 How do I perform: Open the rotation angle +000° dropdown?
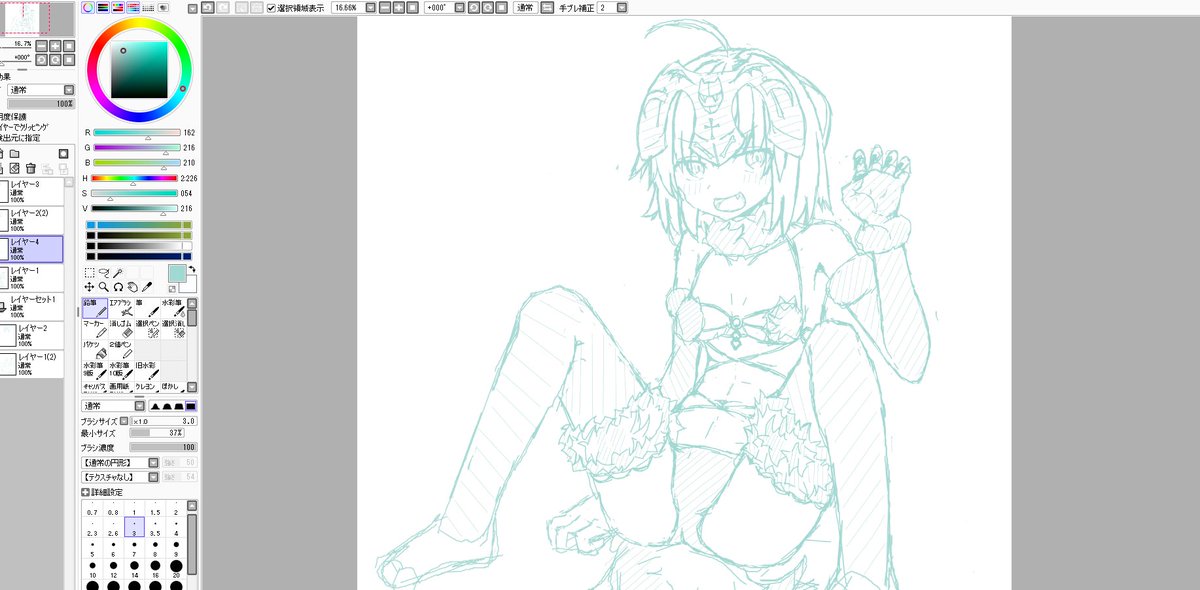[459, 7]
